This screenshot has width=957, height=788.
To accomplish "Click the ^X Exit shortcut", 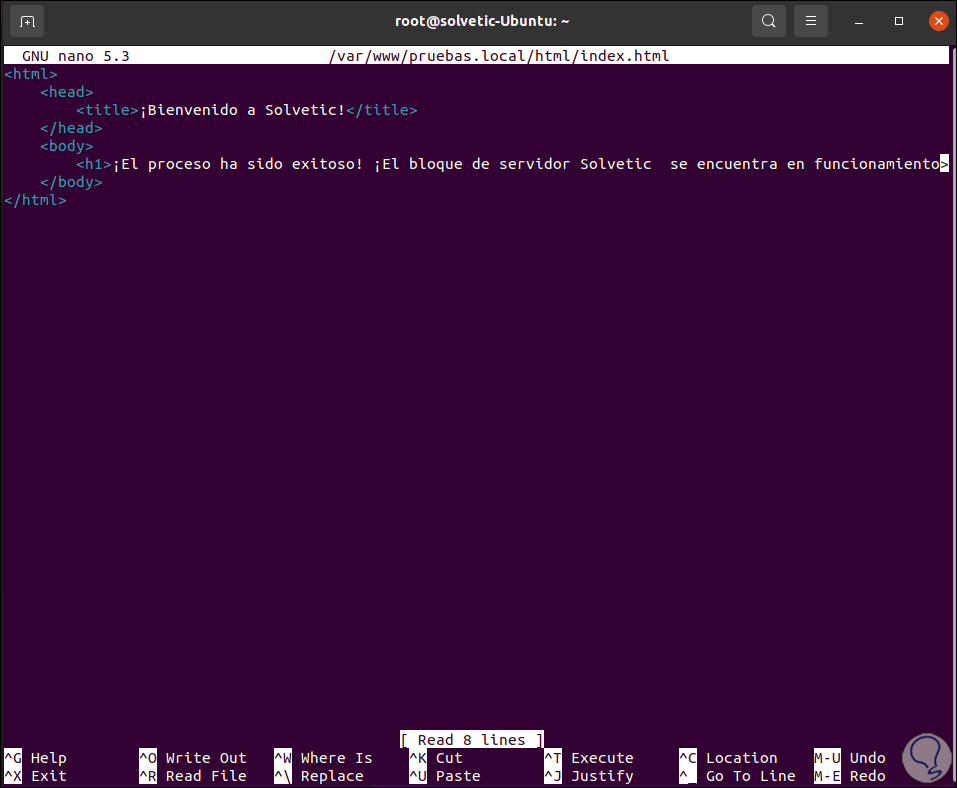I will tap(35, 776).
